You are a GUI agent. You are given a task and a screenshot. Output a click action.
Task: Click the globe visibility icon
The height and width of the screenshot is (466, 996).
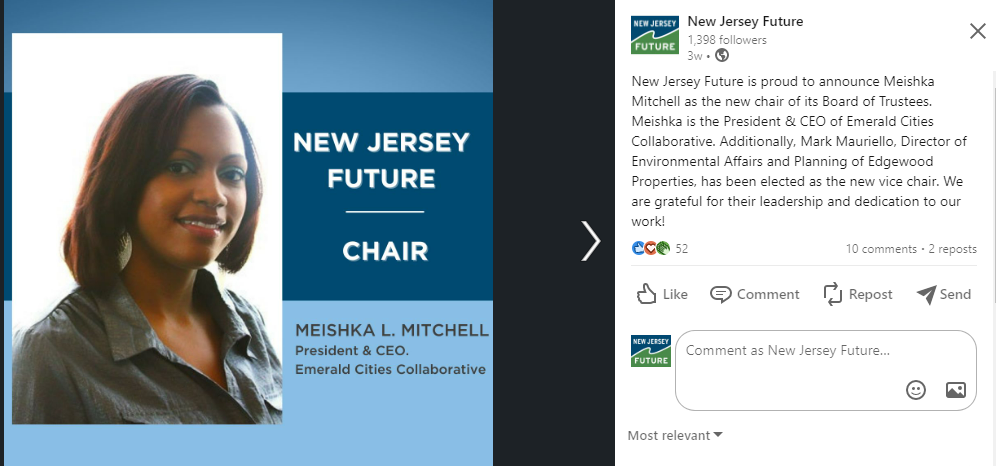click(723, 56)
